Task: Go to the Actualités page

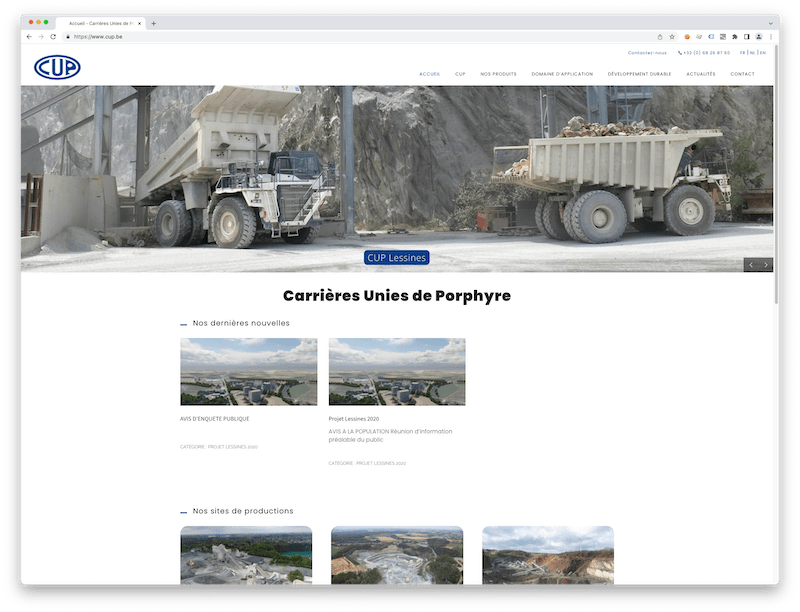Action: [x=701, y=74]
